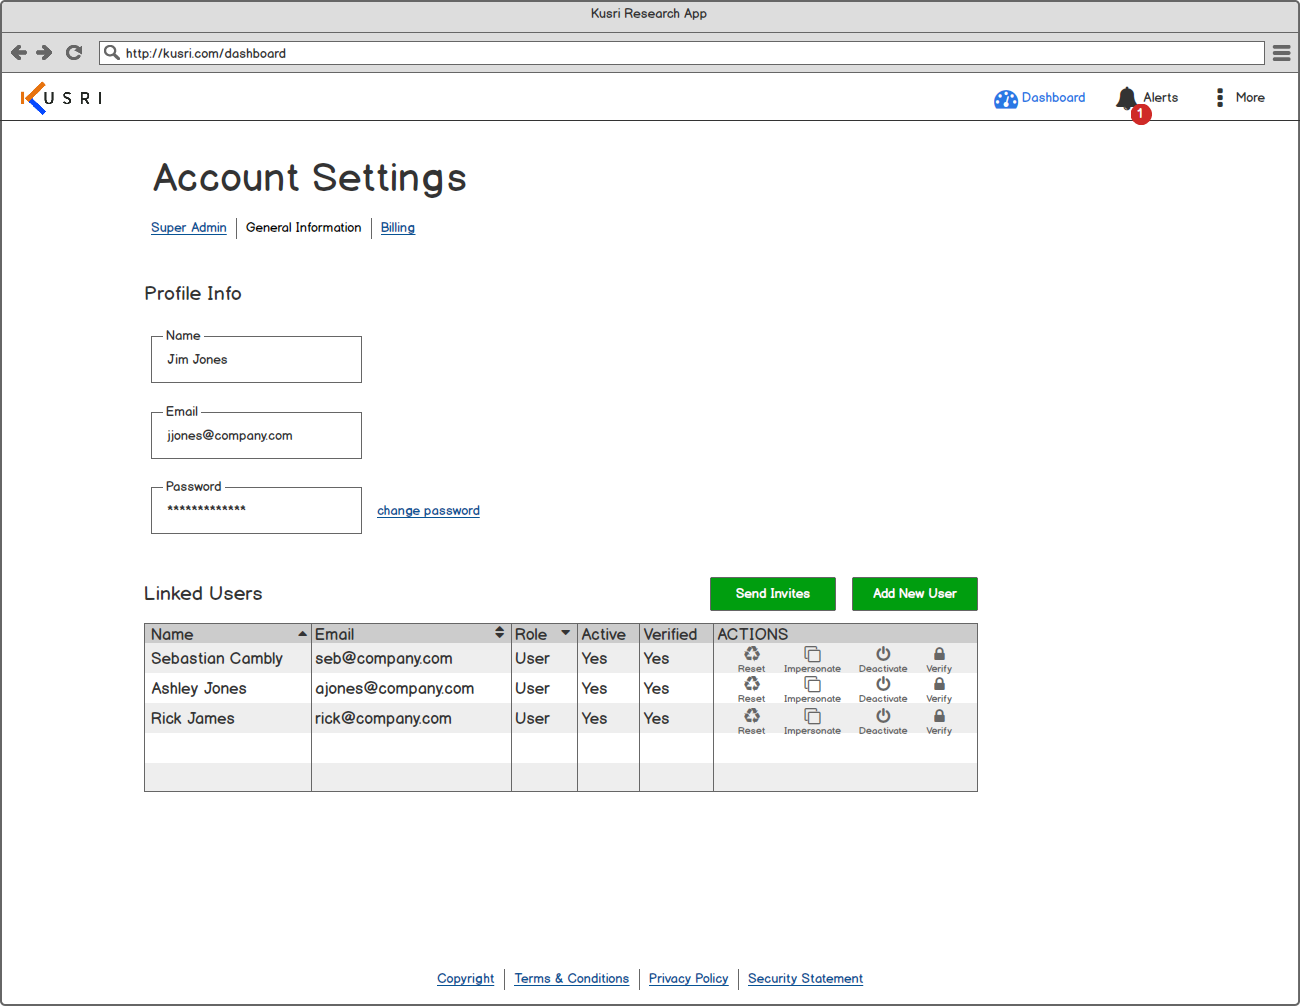This screenshot has height=1006, width=1300.
Task: Click the browser back arrow
Action: pyautogui.click(x=19, y=52)
